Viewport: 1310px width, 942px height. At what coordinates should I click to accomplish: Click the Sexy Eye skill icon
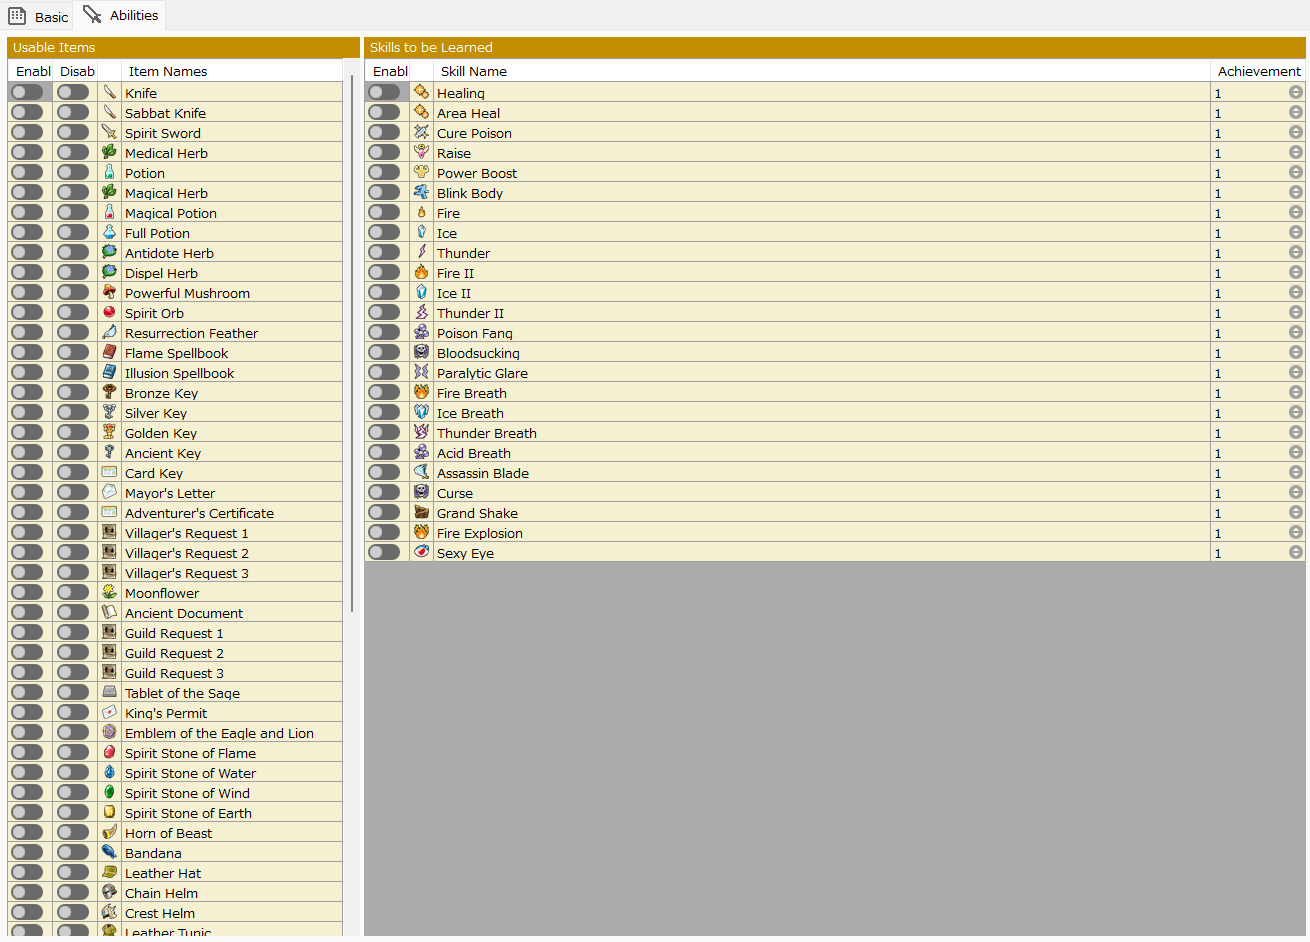pos(421,553)
